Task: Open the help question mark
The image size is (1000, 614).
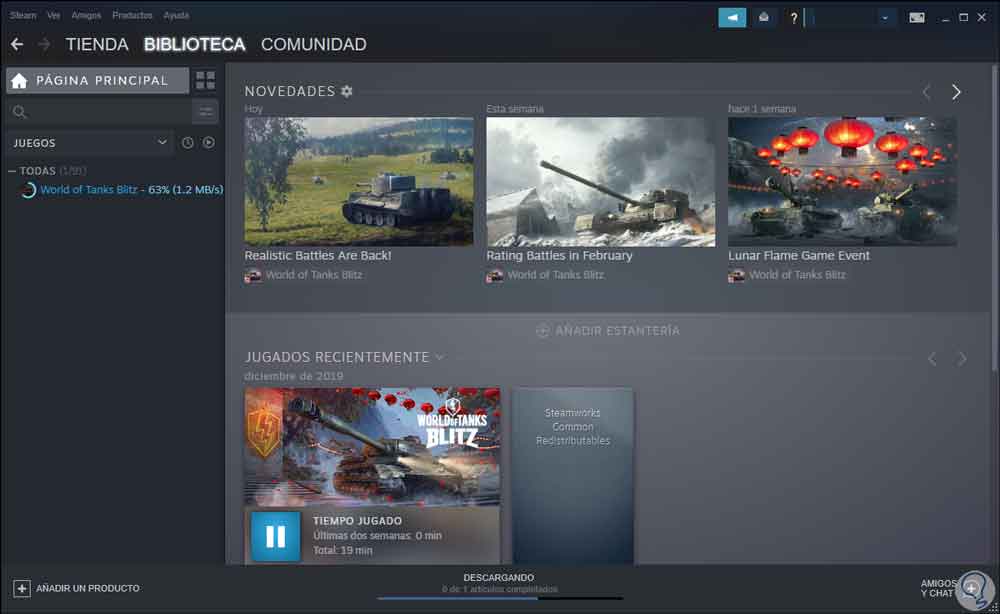Action: pos(793,18)
